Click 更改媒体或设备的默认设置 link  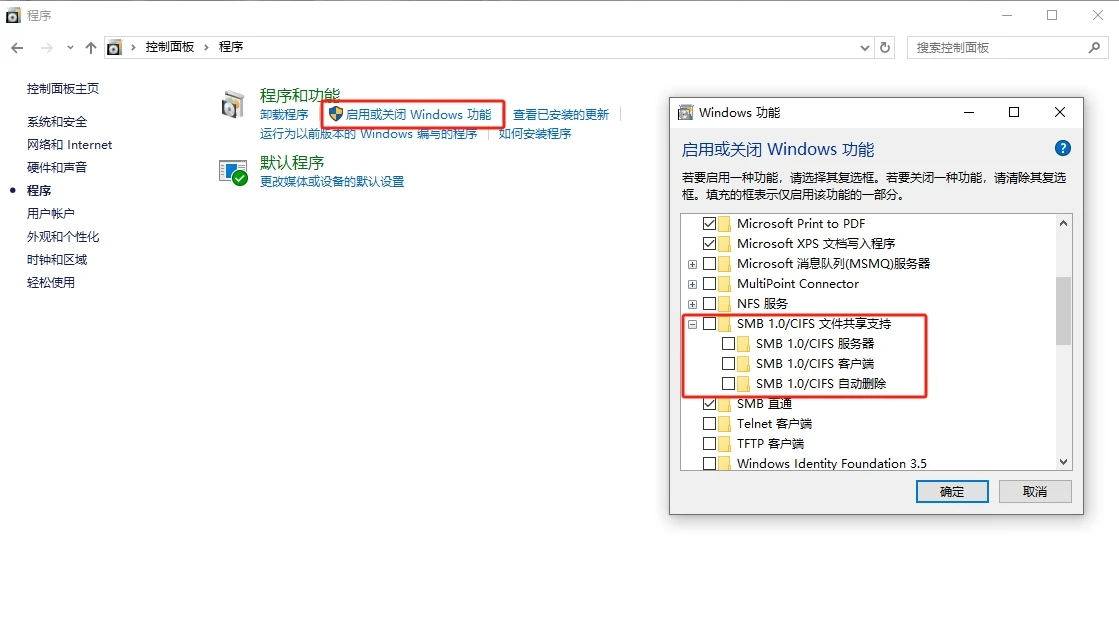click(x=332, y=182)
